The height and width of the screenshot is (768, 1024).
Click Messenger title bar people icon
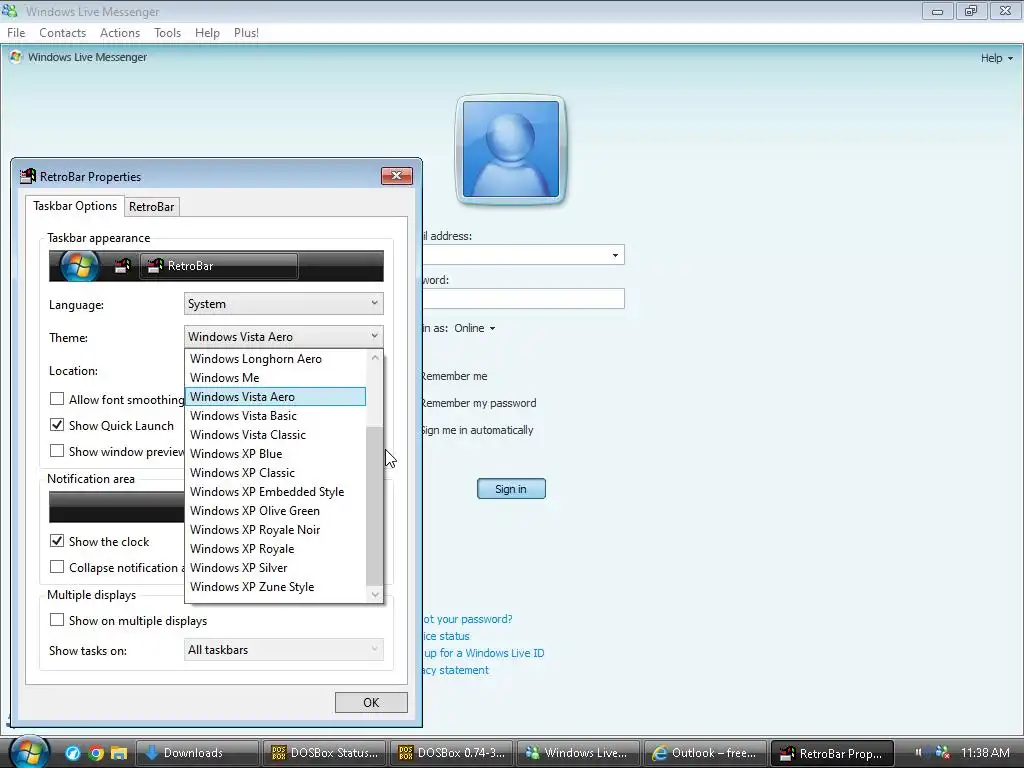point(10,11)
